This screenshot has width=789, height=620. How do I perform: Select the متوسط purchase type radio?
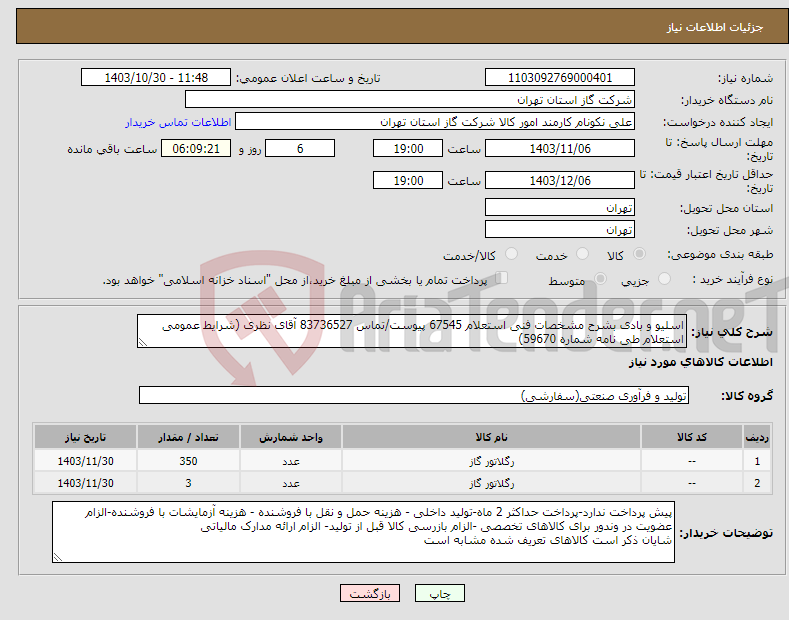600,279
